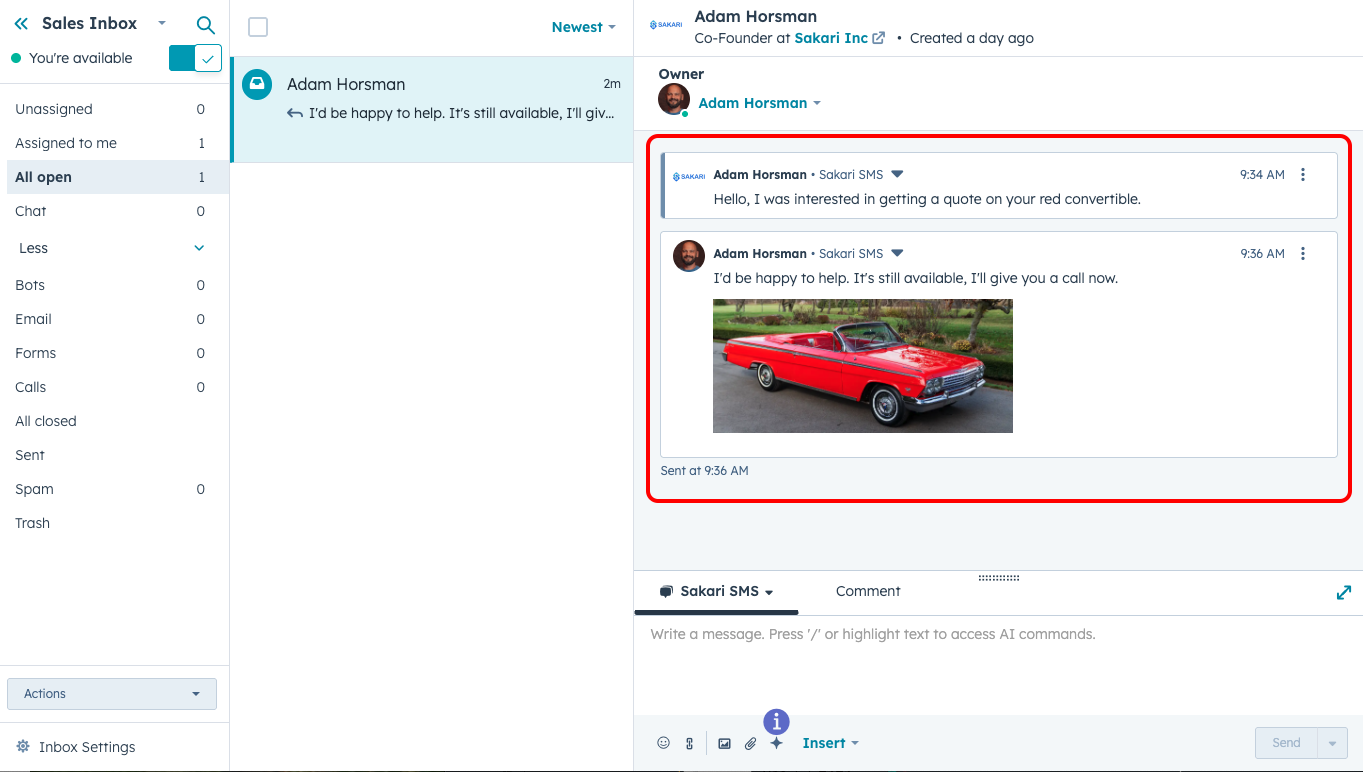
Task: Click the Sakari logo in the contact header
Action: coord(666,25)
